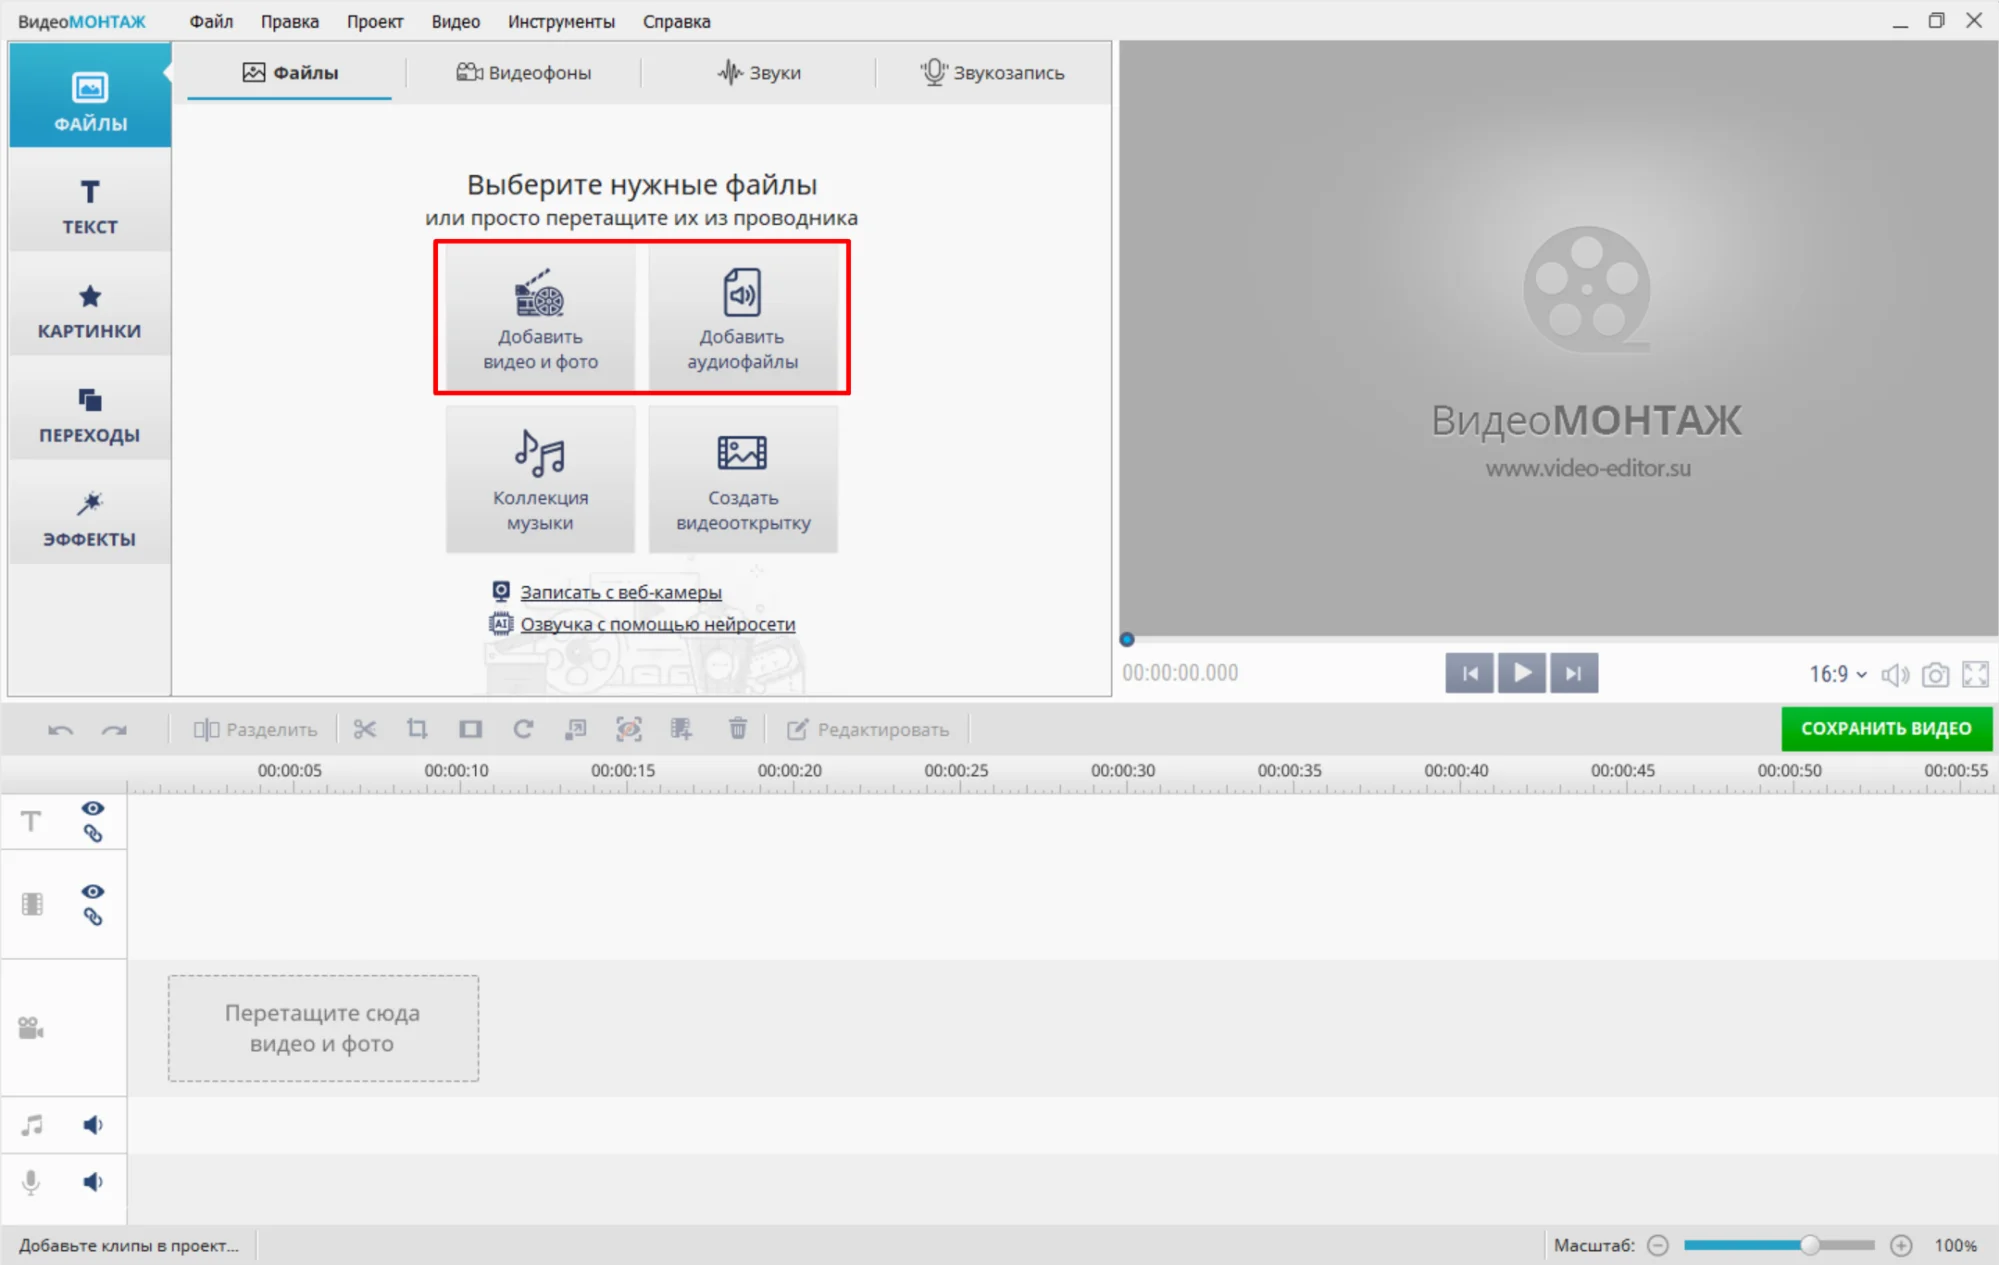Toggle visibility eye of text track
Image resolution: width=1999 pixels, height=1265 pixels.
click(x=93, y=808)
